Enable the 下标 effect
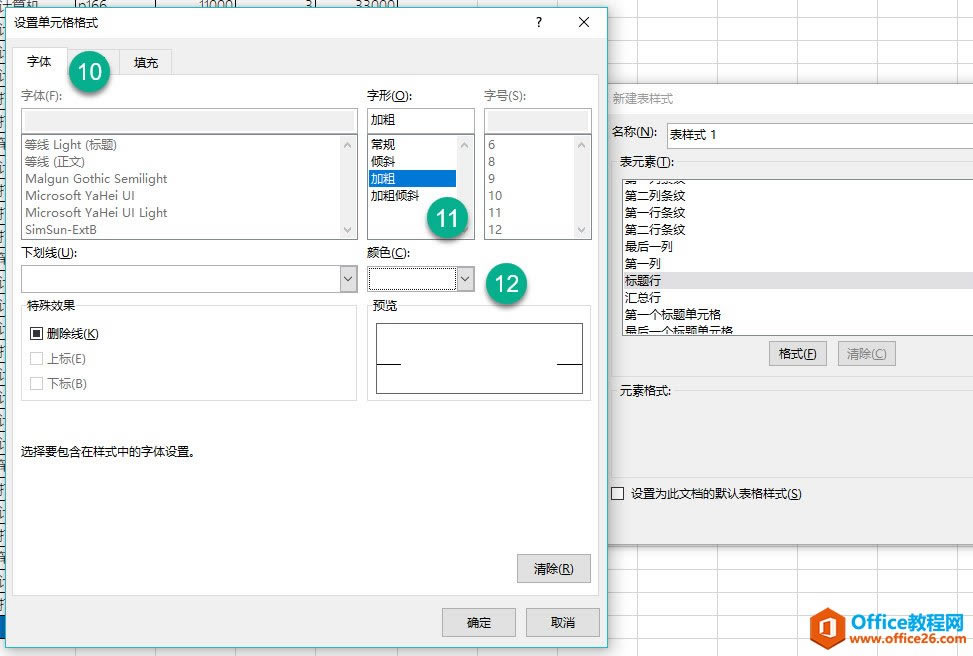Viewport: 973px width, 656px height. pos(37,383)
